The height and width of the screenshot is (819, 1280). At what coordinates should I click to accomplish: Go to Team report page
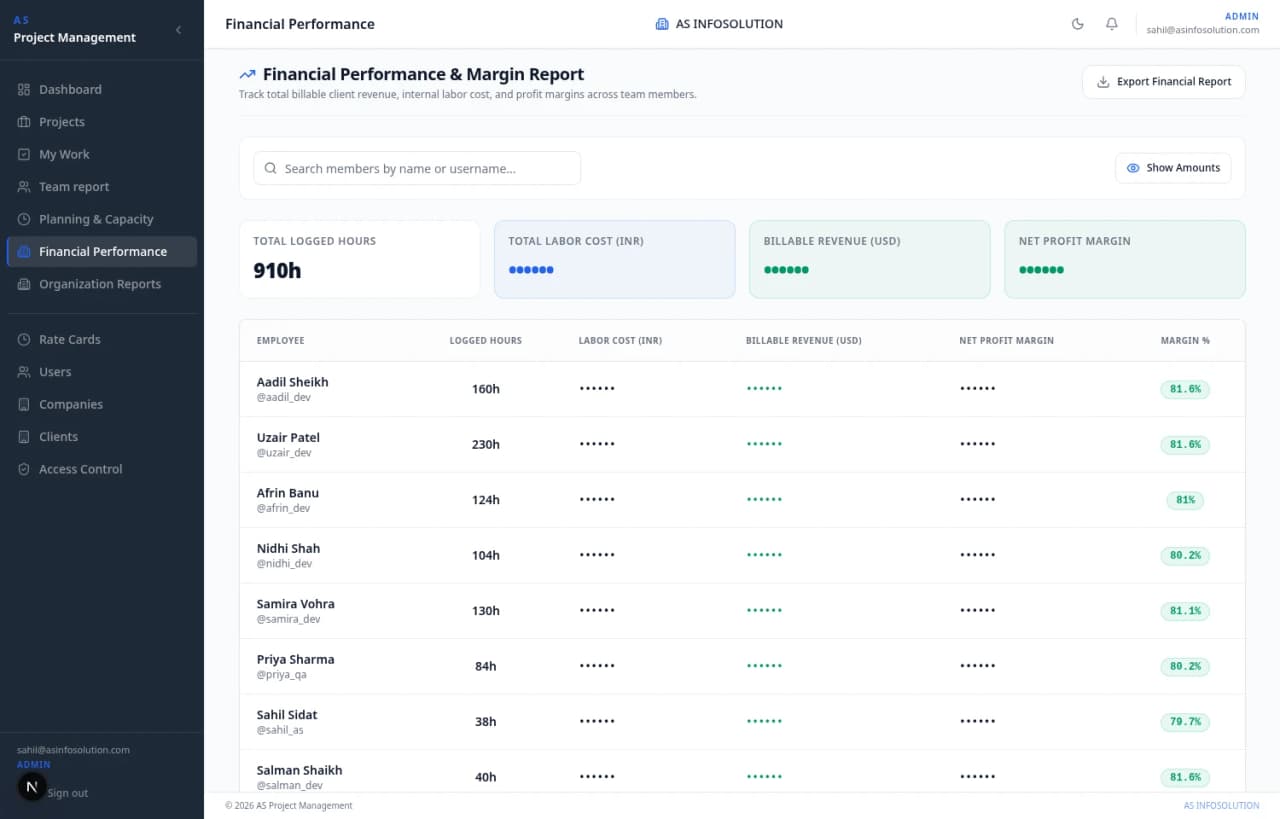click(x=102, y=187)
